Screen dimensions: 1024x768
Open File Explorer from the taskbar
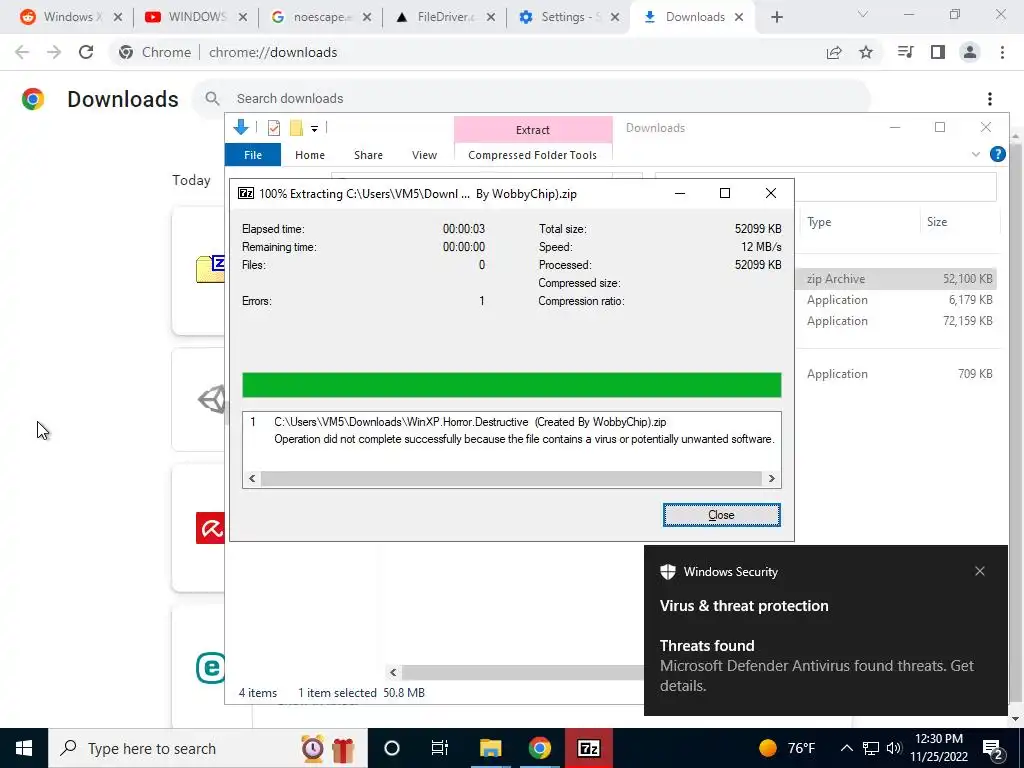490,748
